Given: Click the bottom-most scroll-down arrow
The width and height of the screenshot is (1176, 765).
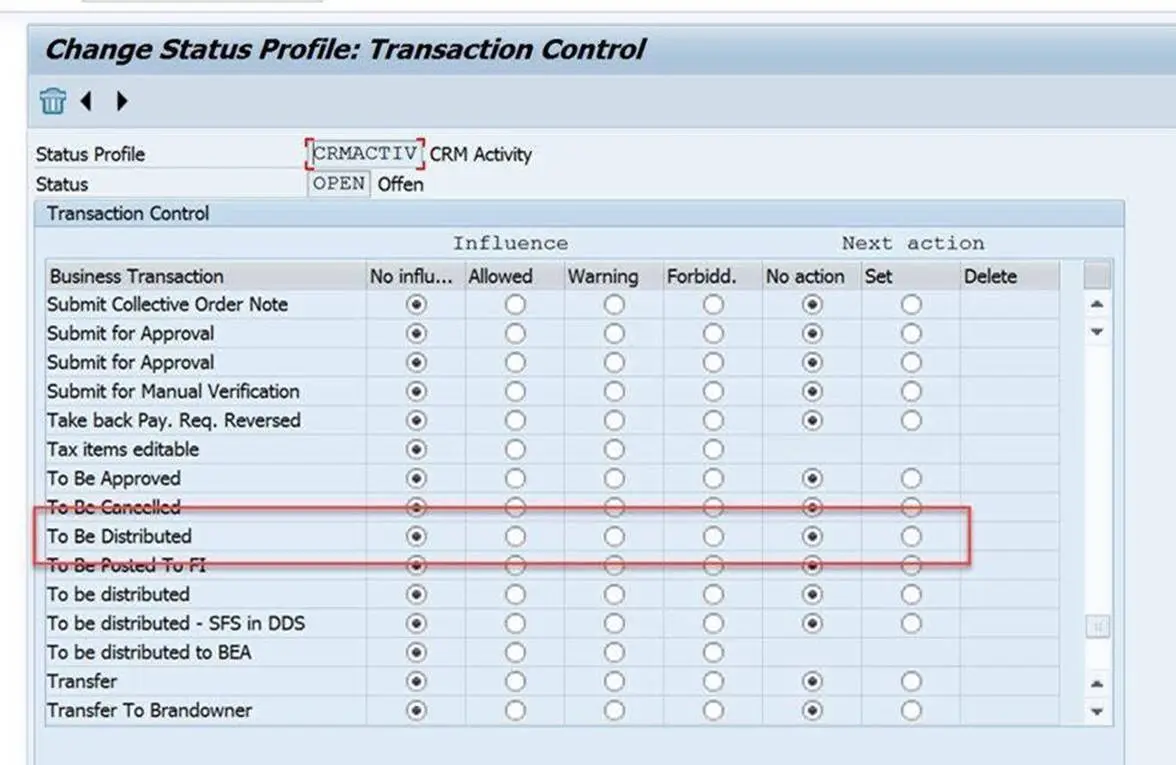Looking at the screenshot, I should tap(1096, 711).
